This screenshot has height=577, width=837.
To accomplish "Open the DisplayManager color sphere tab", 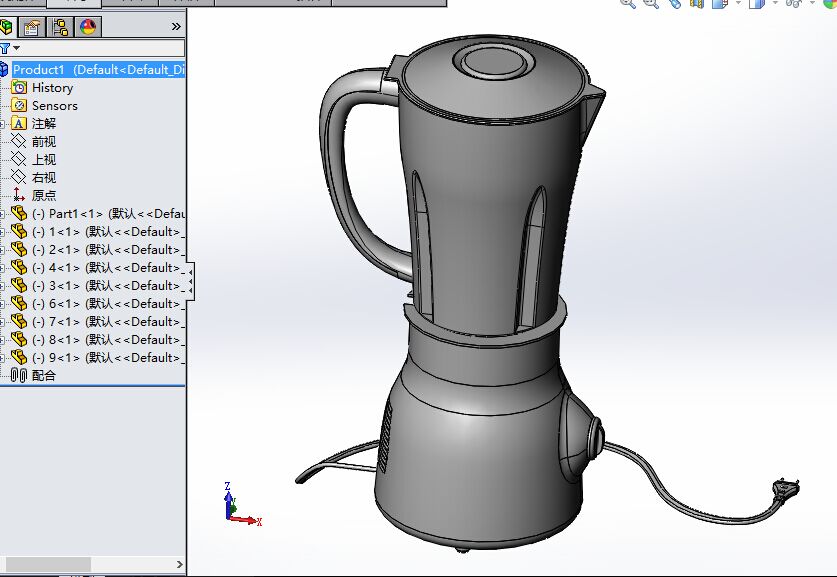I will point(88,27).
